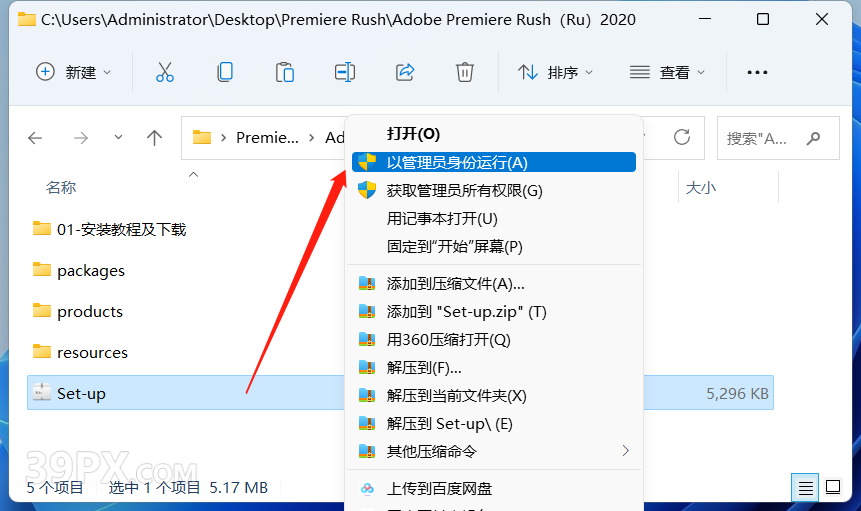Screen dimensions: 861x511
Task: Expand the recent locations chevron
Action: tap(118, 137)
